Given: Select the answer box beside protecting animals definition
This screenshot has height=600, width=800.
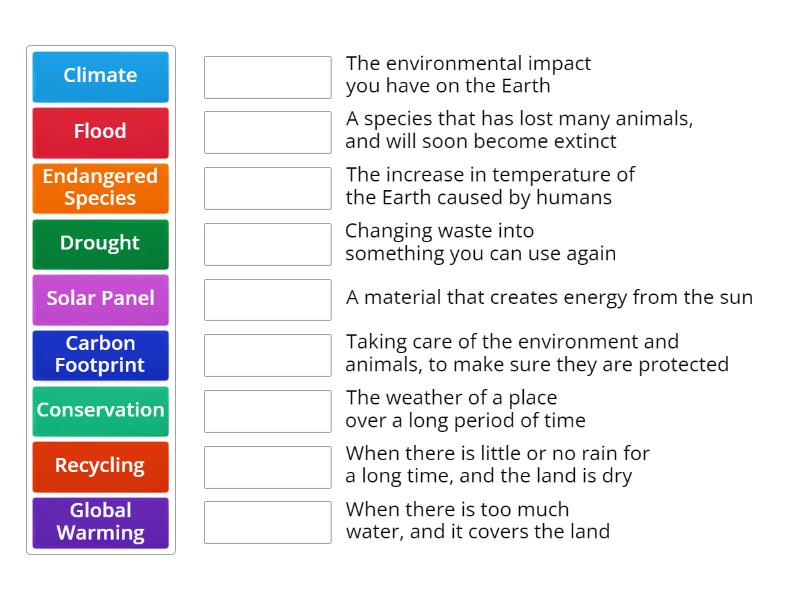Looking at the screenshot, I should [x=266, y=355].
